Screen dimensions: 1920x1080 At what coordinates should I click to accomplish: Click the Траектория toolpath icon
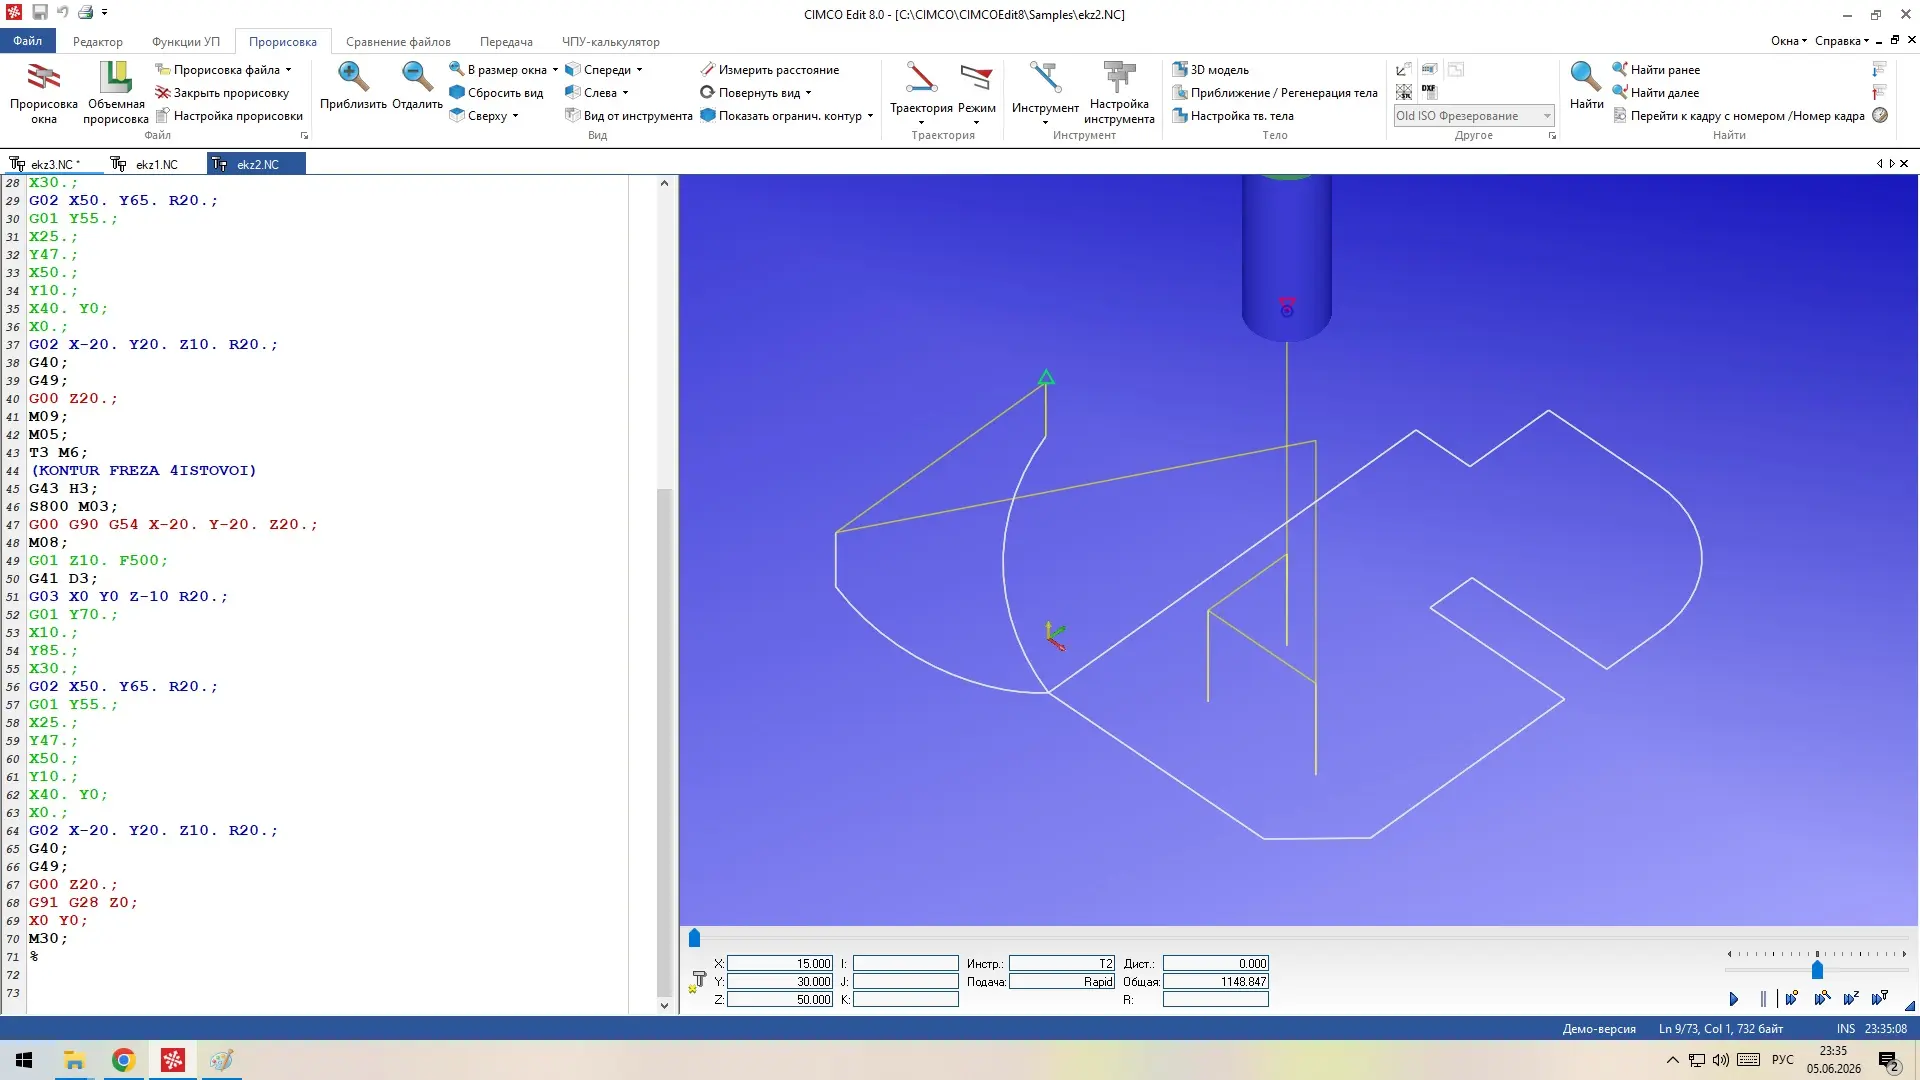click(x=921, y=78)
